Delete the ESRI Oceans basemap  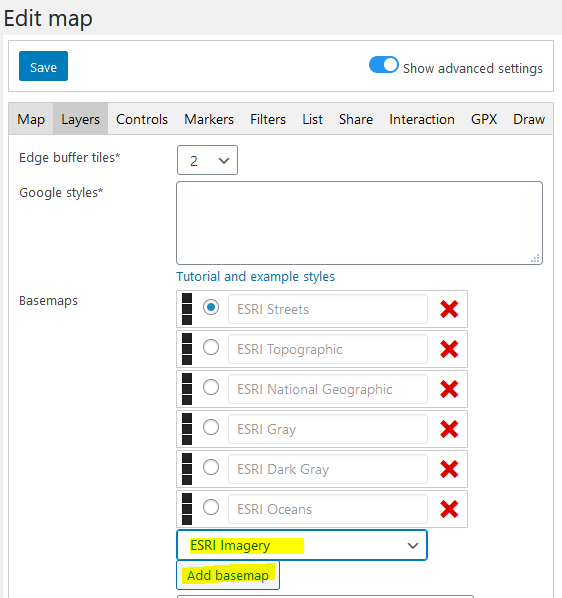click(x=449, y=509)
